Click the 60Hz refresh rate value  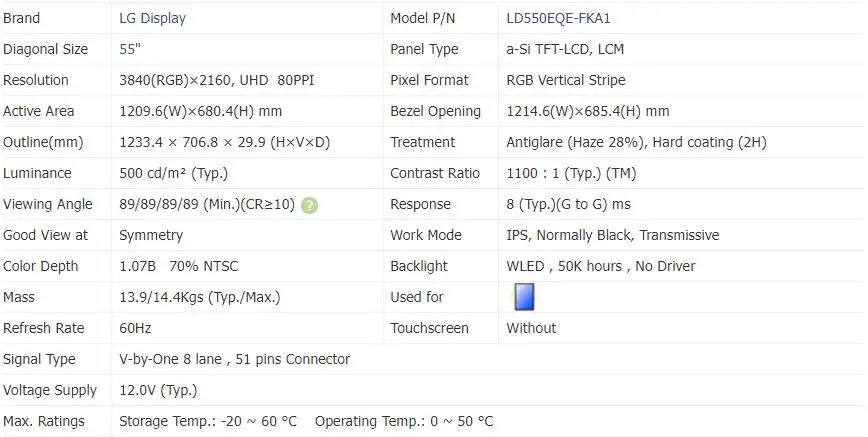[x=136, y=328]
